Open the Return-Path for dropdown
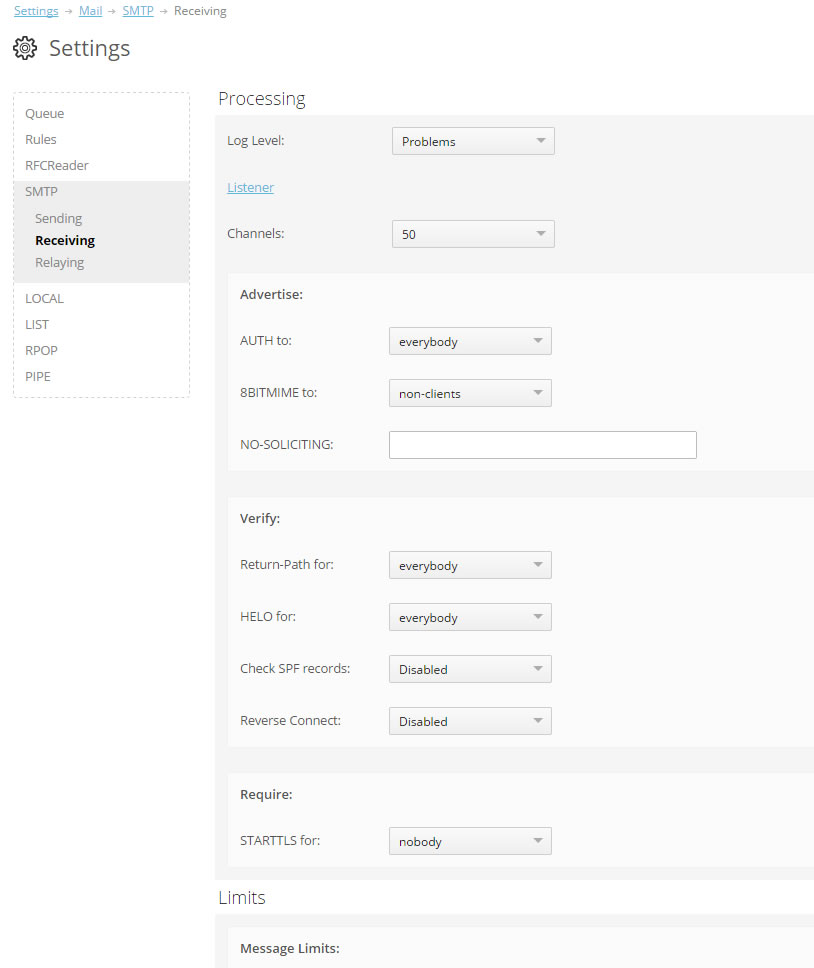This screenshot has height=968, width=814. pyautogui.click(x=470, y=565)
